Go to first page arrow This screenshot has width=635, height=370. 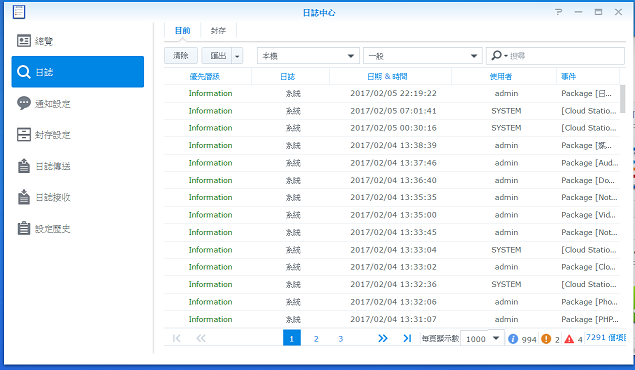[x=177, y=338]
